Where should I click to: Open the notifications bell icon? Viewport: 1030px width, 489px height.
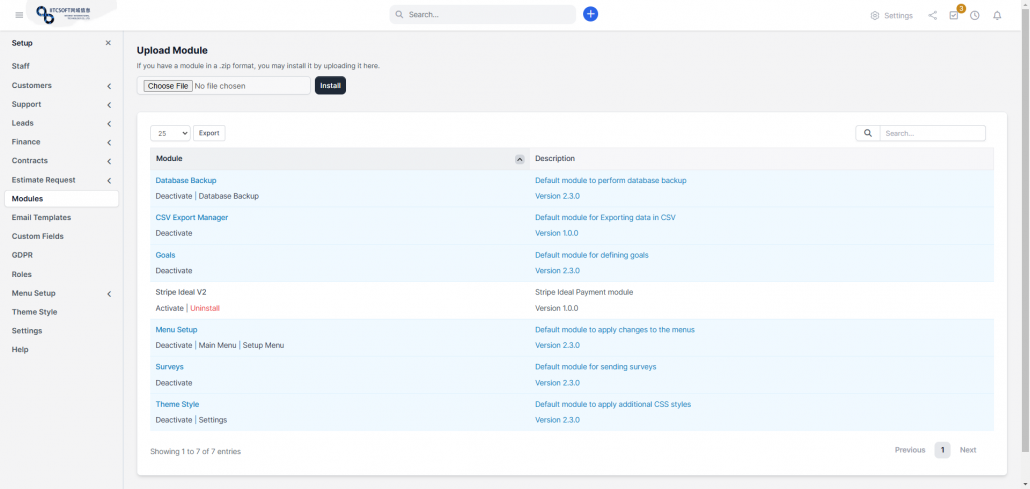[x=997, y=15]
